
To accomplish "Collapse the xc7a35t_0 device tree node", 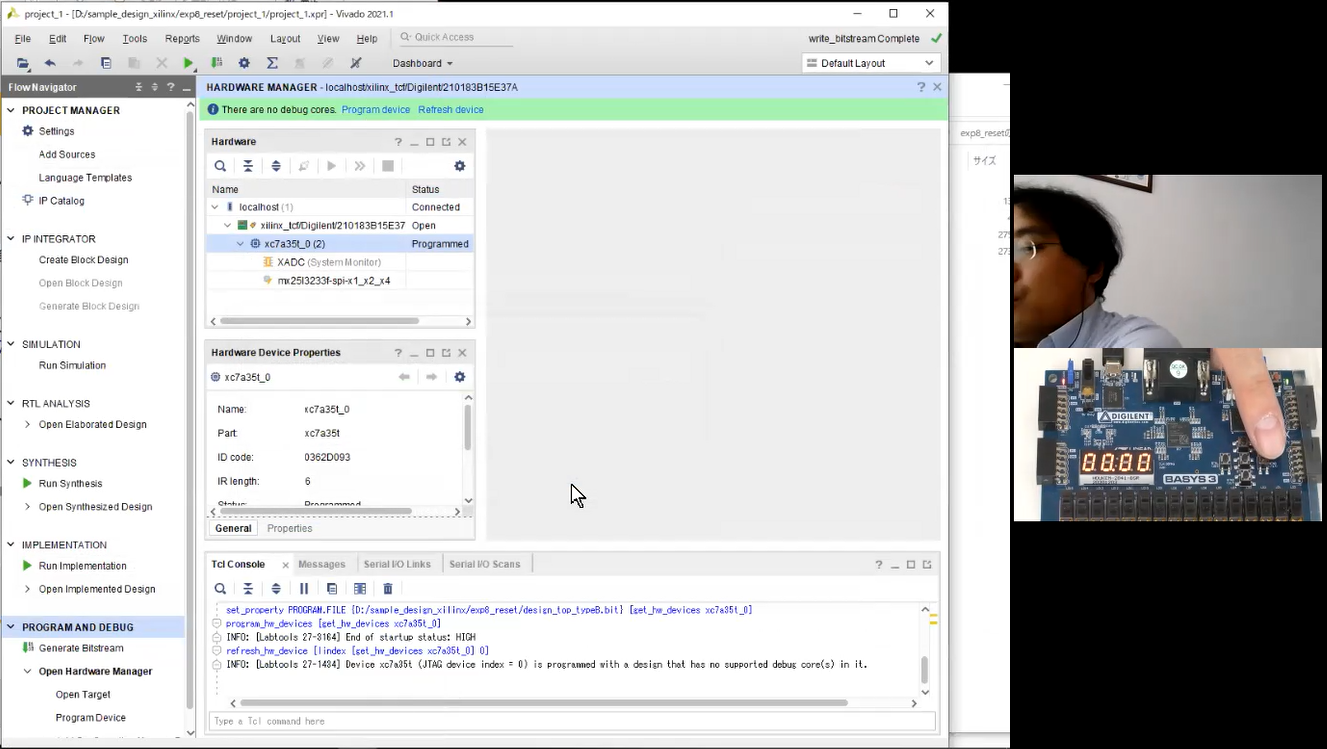I will (240, 244).
